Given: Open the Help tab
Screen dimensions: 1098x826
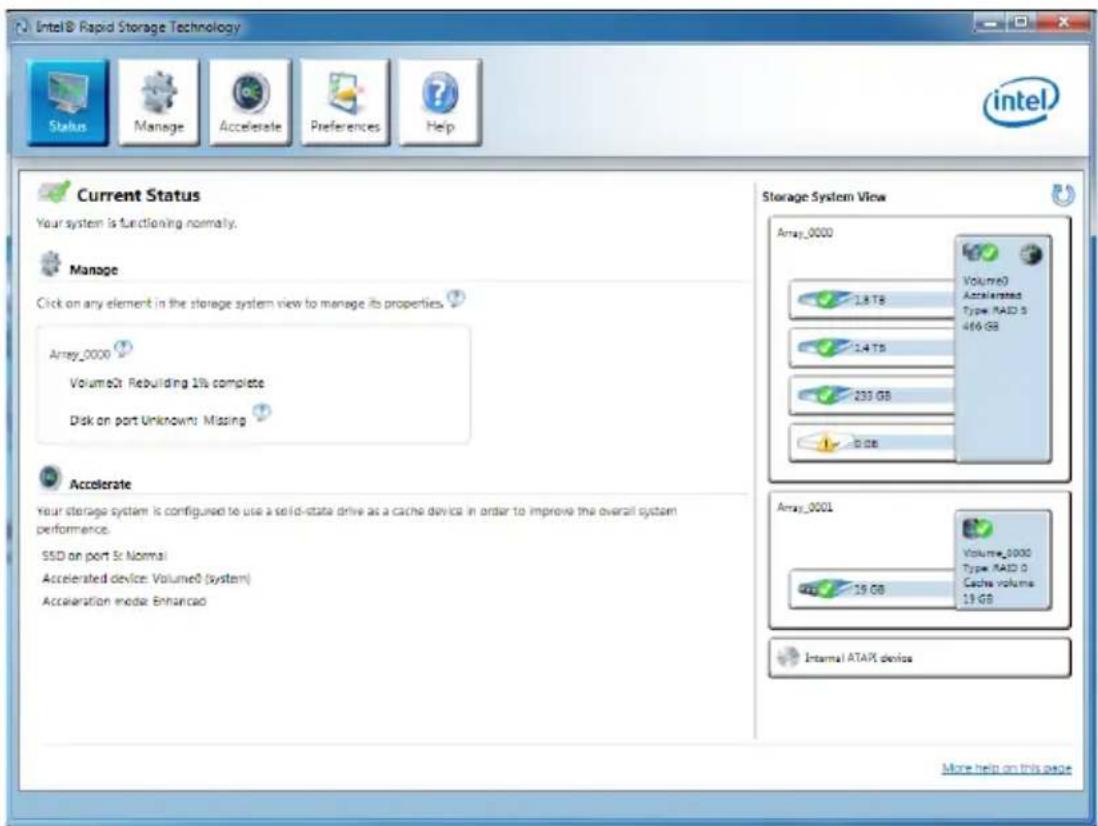Looking at the screenshot, I should tap(440, 102).
